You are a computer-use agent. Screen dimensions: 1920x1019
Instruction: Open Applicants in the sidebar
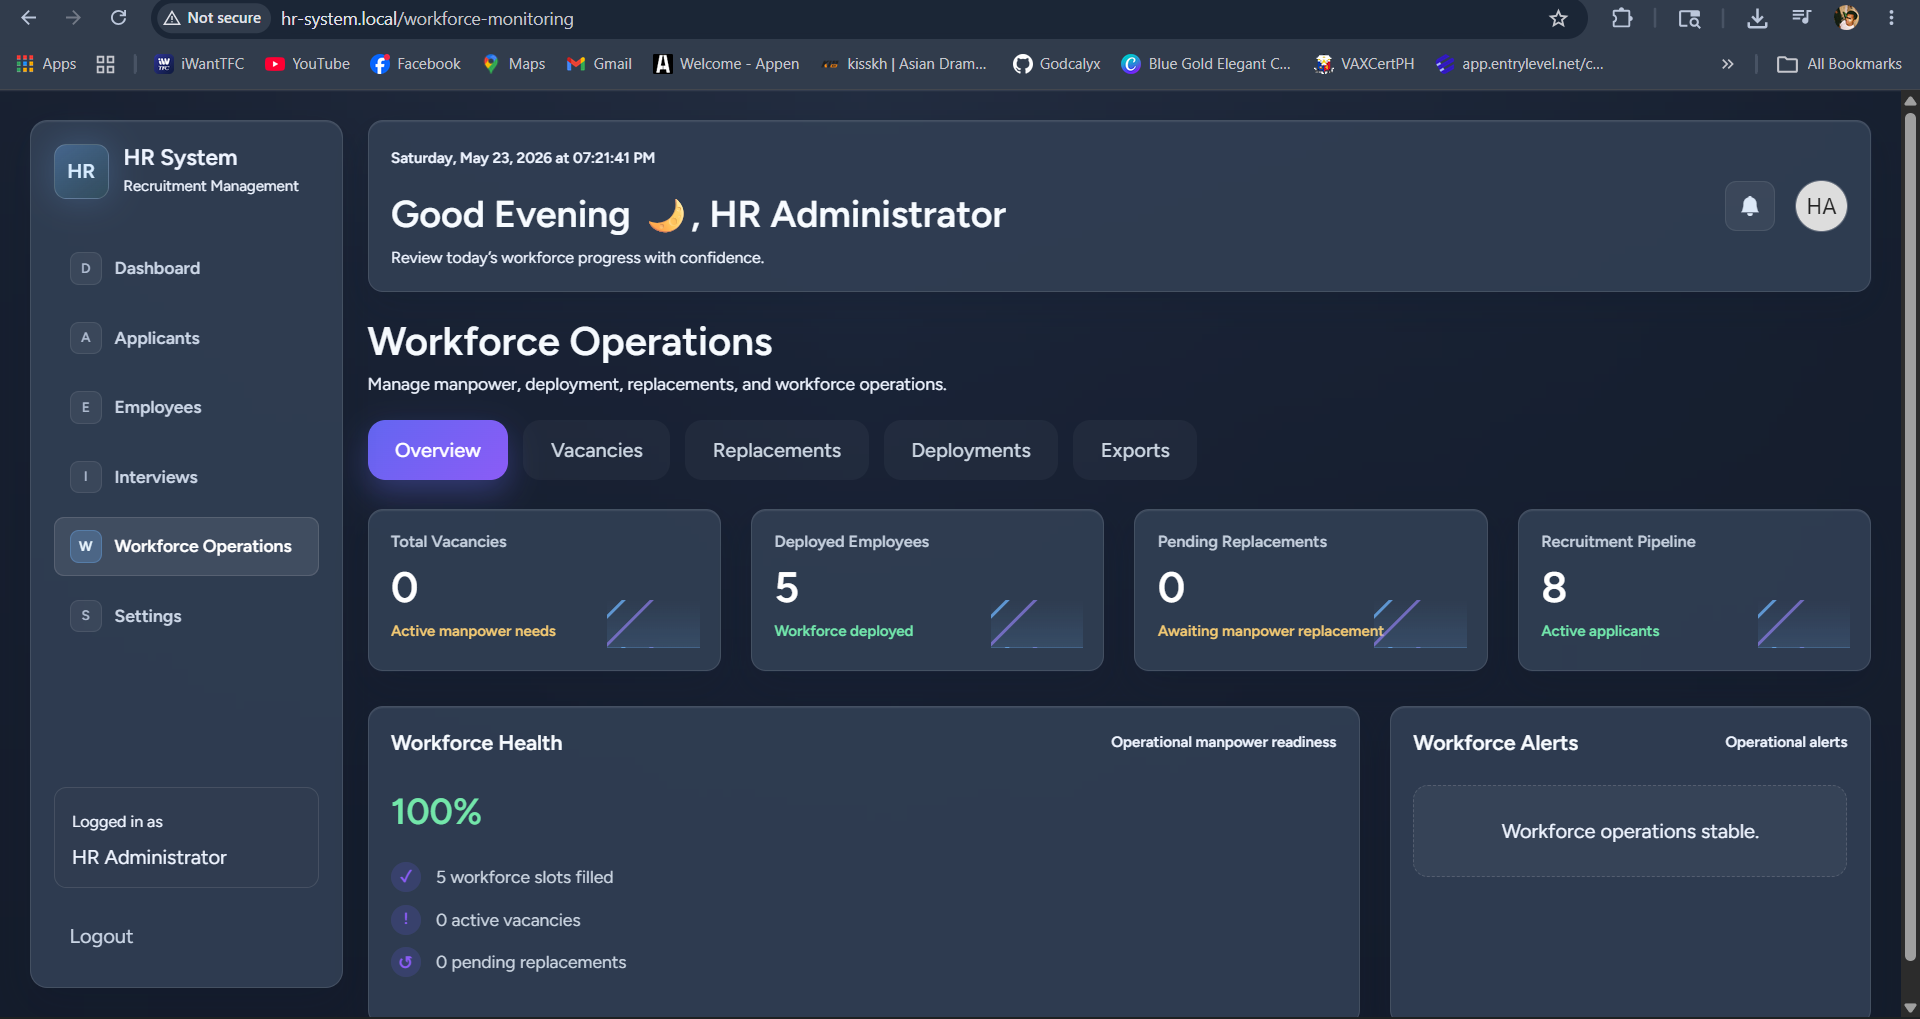(x=186, y=338)
